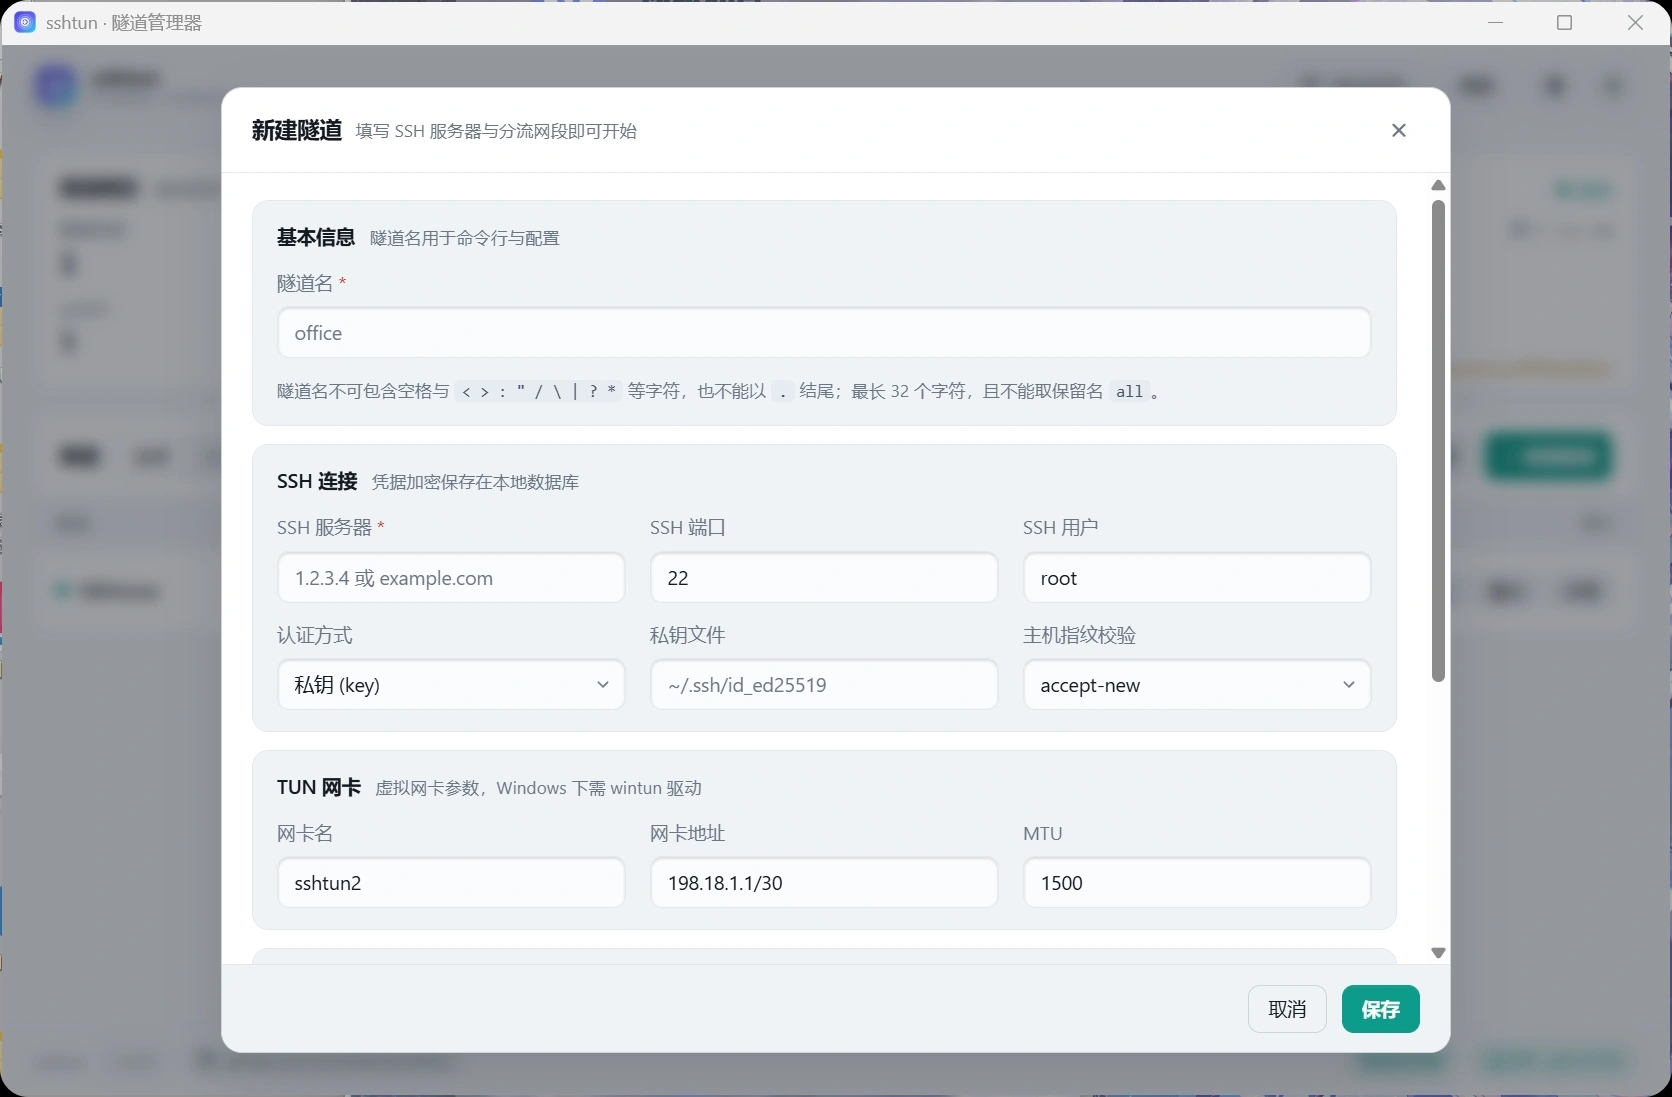Click the sshtun app icon in the title bar
The image size is (1672, 1097).
[x=25, y=22]
